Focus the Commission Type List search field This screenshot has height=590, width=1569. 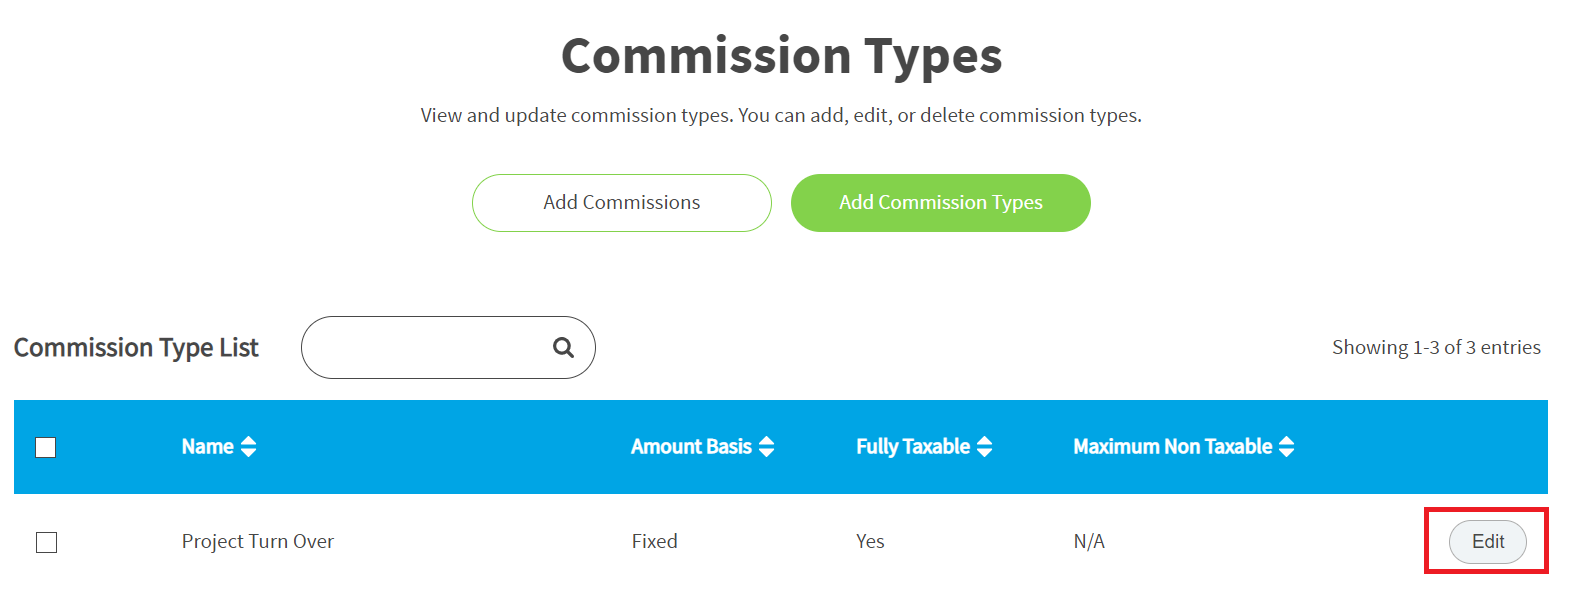[448, 347]
